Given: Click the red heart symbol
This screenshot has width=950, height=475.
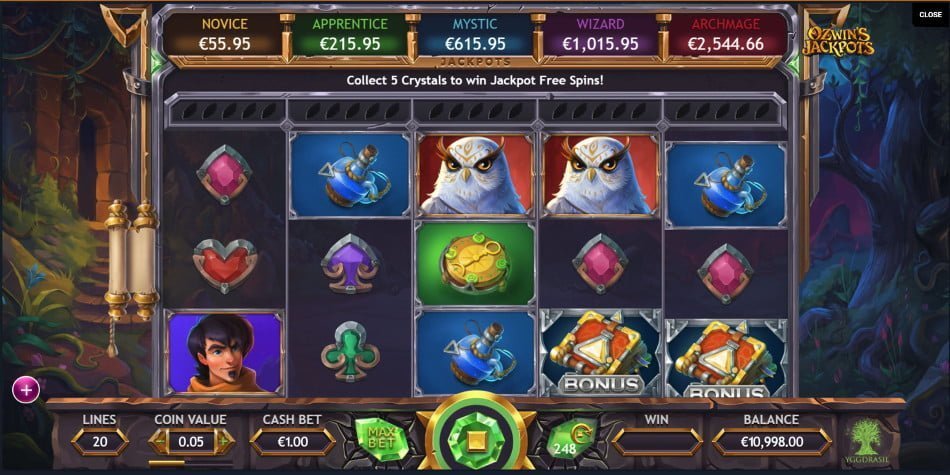Looking at the screenshot, I should 225,265.
